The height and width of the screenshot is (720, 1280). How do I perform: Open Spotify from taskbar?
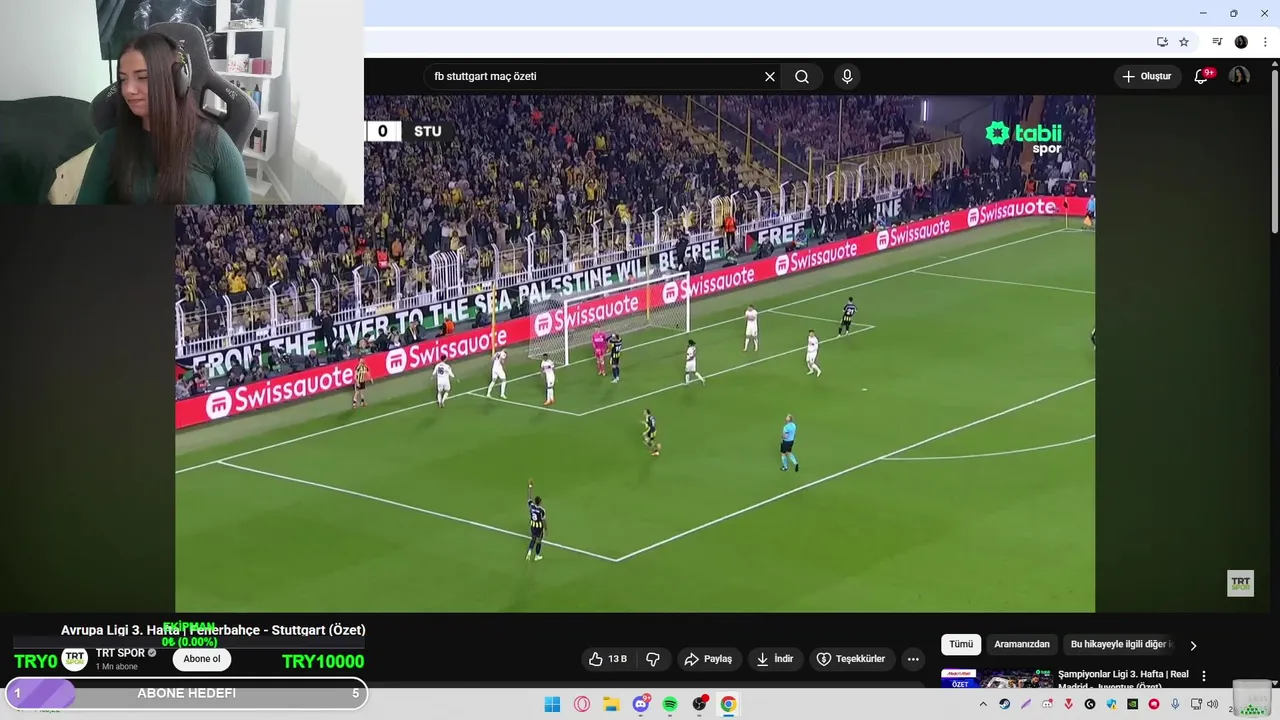(670, 704)
